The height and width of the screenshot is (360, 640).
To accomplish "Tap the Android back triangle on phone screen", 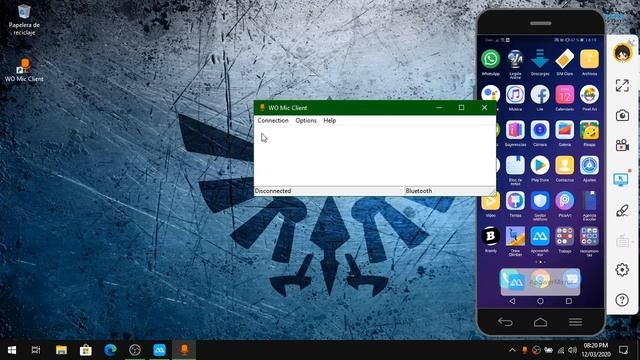I will (512, 301).
